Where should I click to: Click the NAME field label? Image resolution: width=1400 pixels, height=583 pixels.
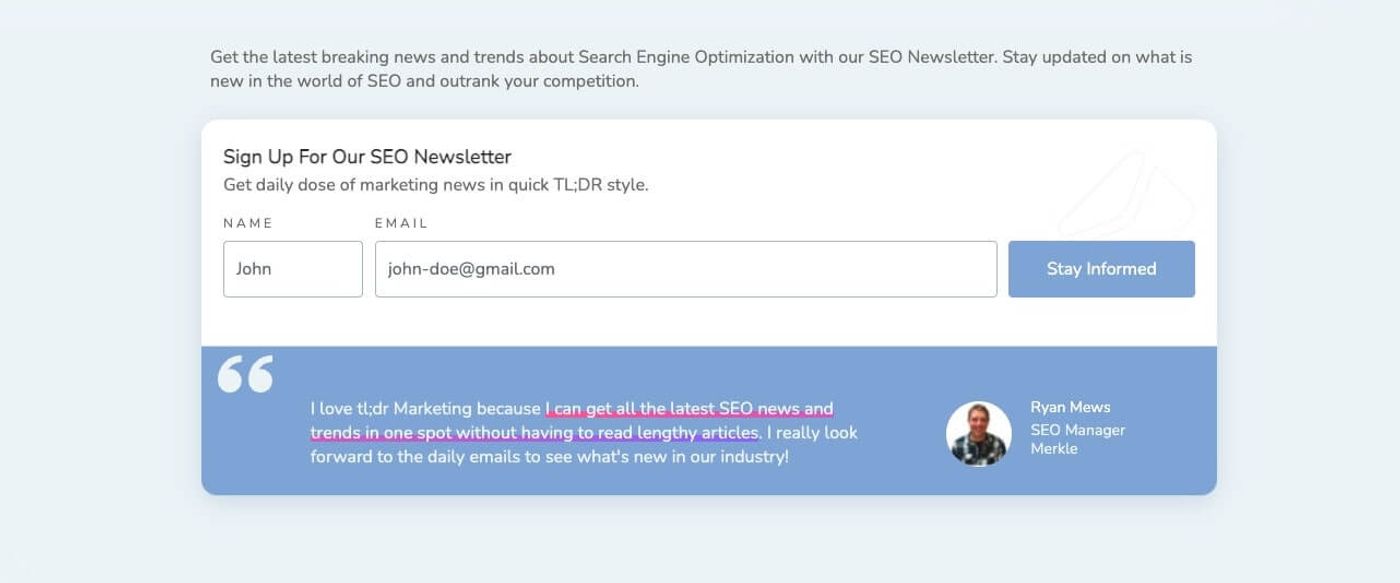click(x=248, y=223)
